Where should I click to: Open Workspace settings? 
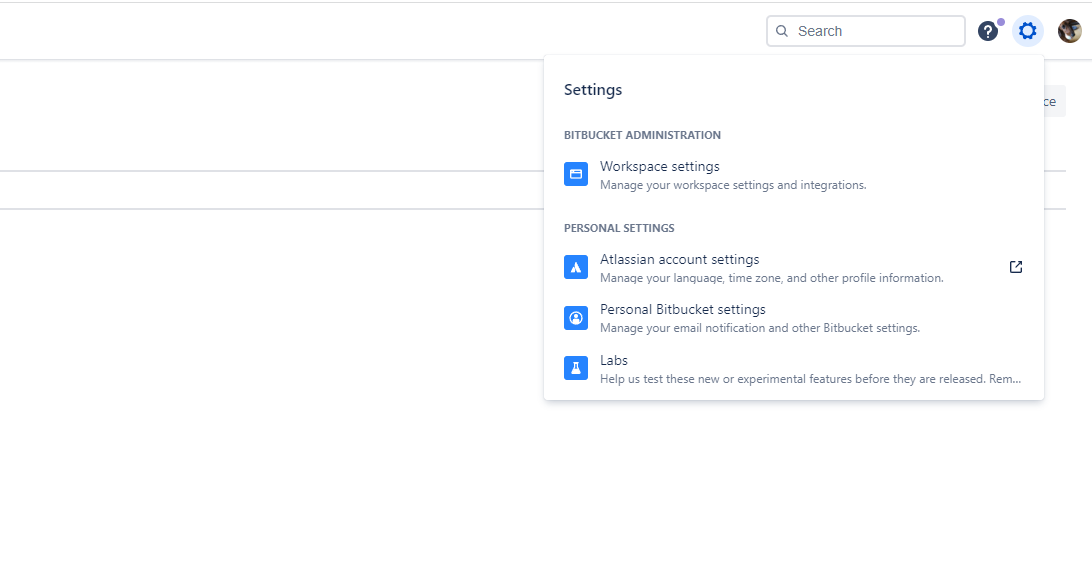[x=793, y=175]
